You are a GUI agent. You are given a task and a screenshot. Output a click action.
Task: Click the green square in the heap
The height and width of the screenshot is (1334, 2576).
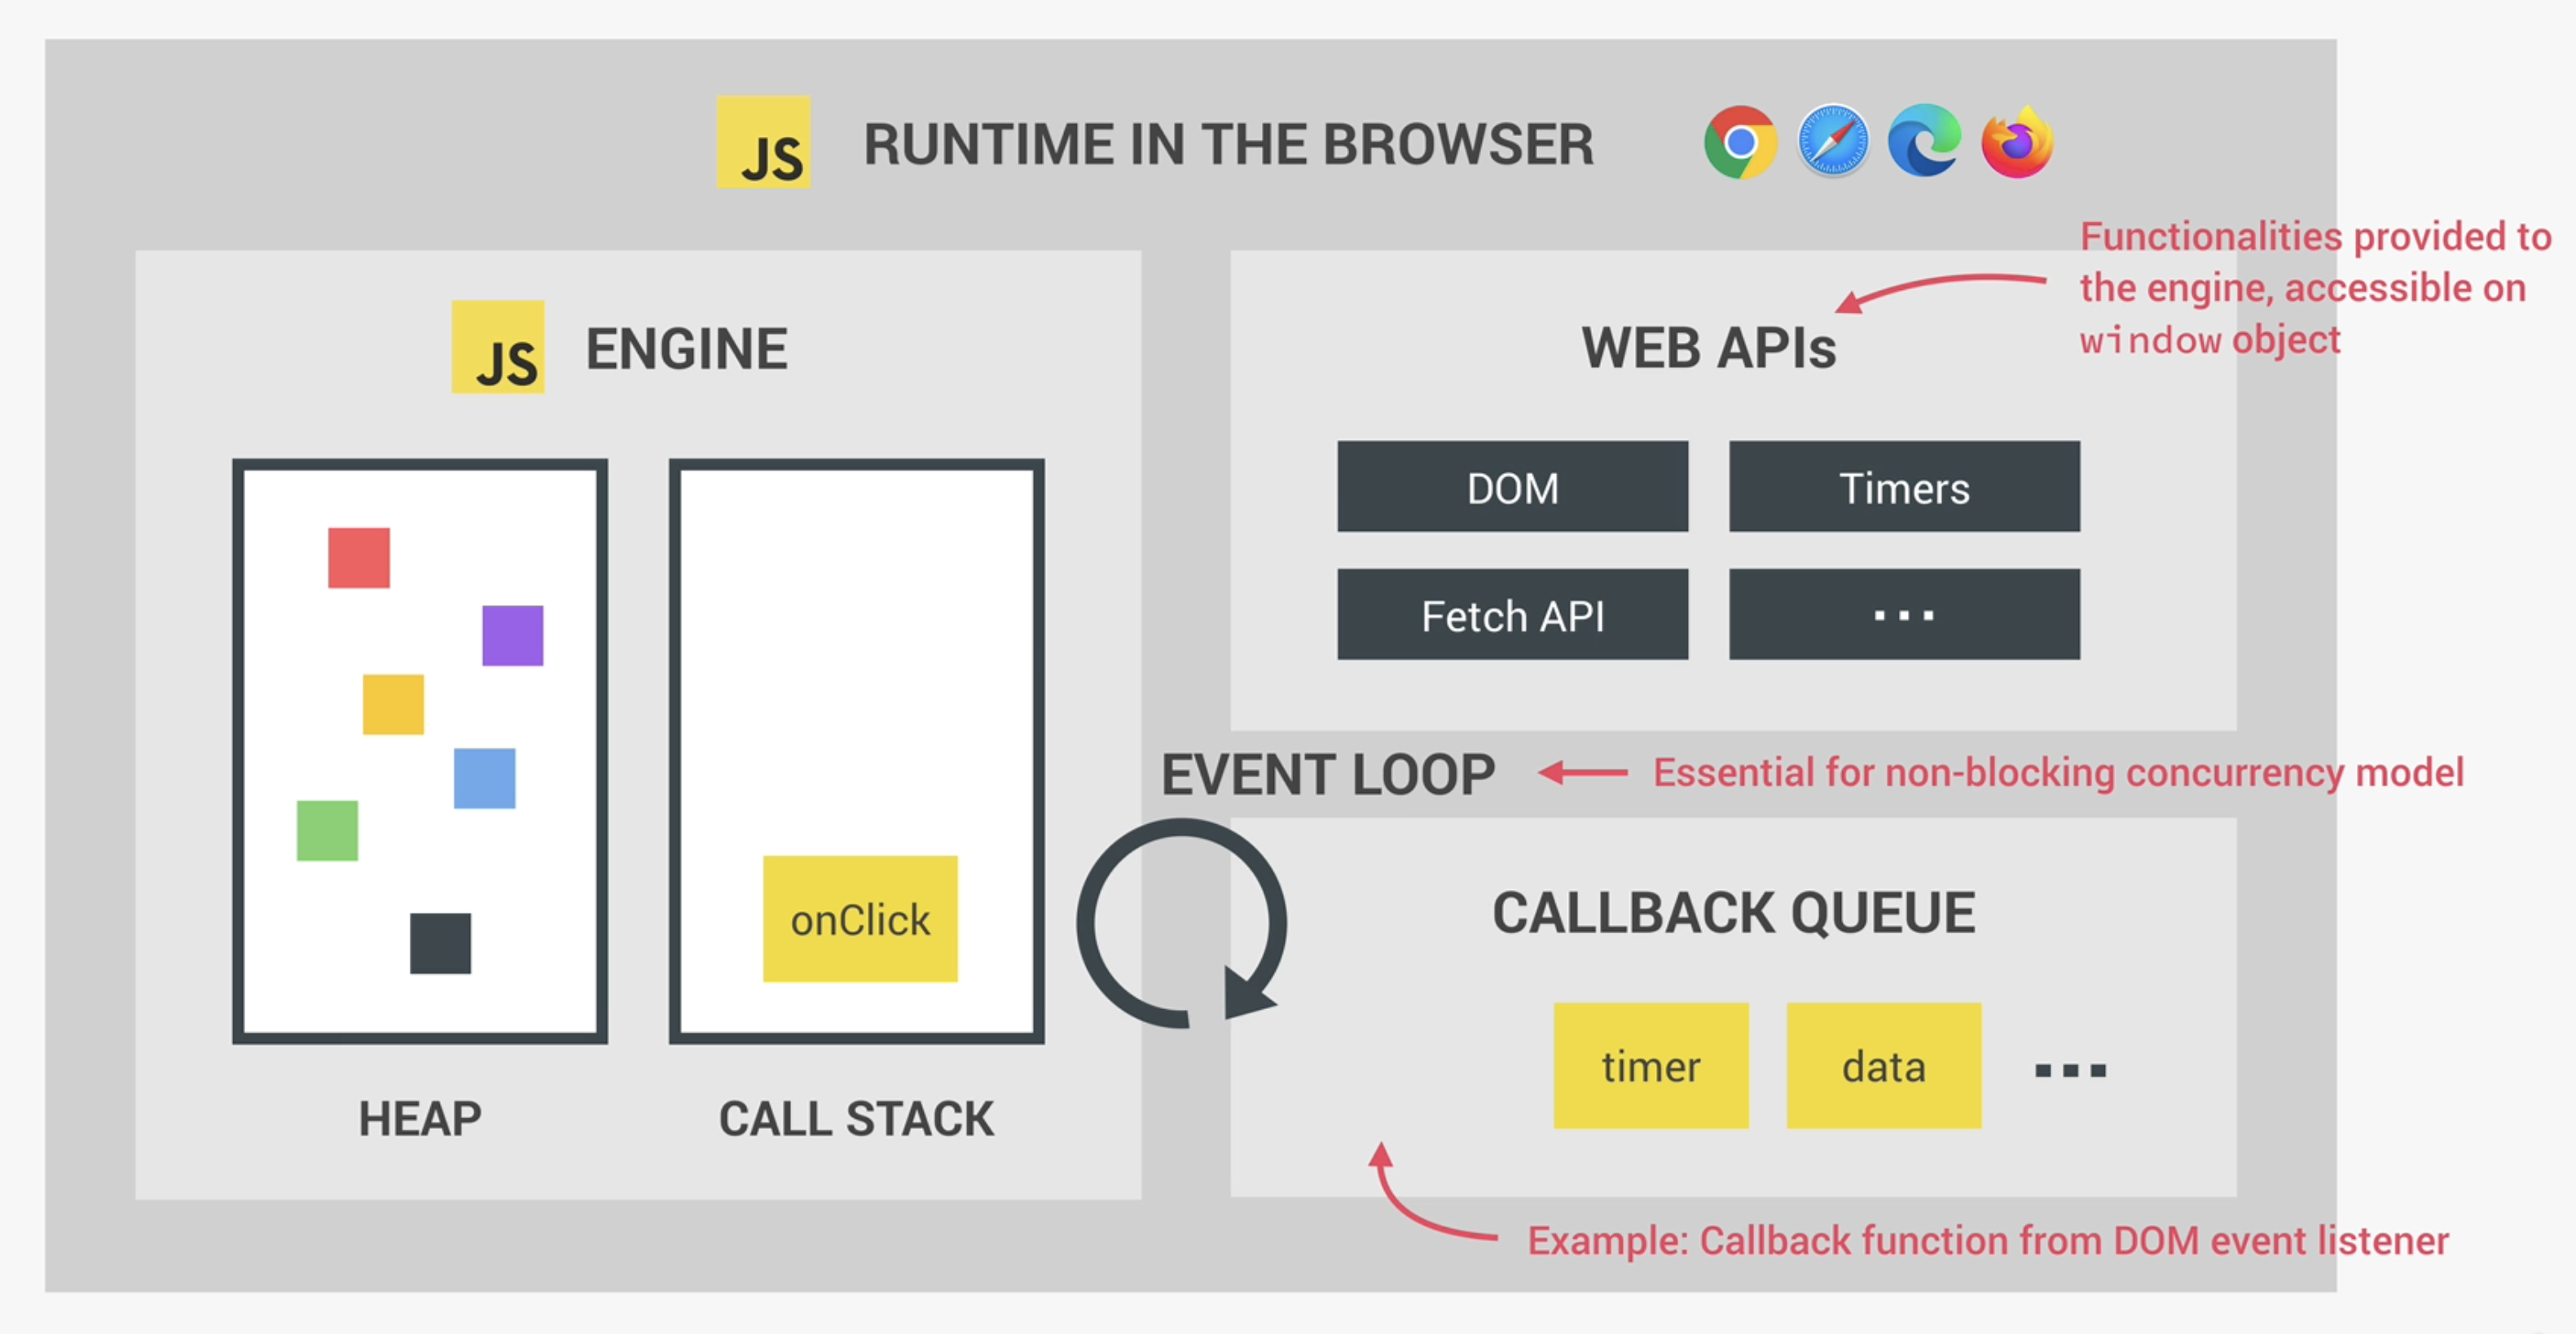[x=327, y=830]
